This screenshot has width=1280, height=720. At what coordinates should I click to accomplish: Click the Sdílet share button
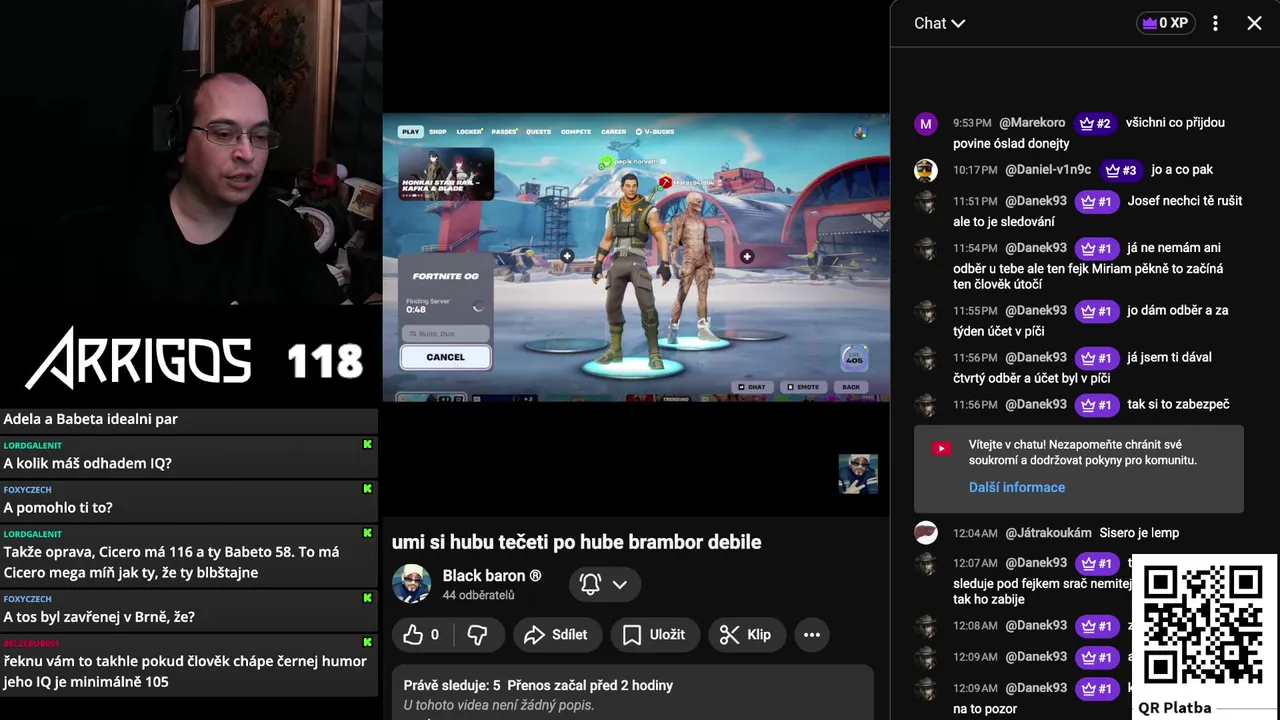pyautogui.click(x=556, y=634)
